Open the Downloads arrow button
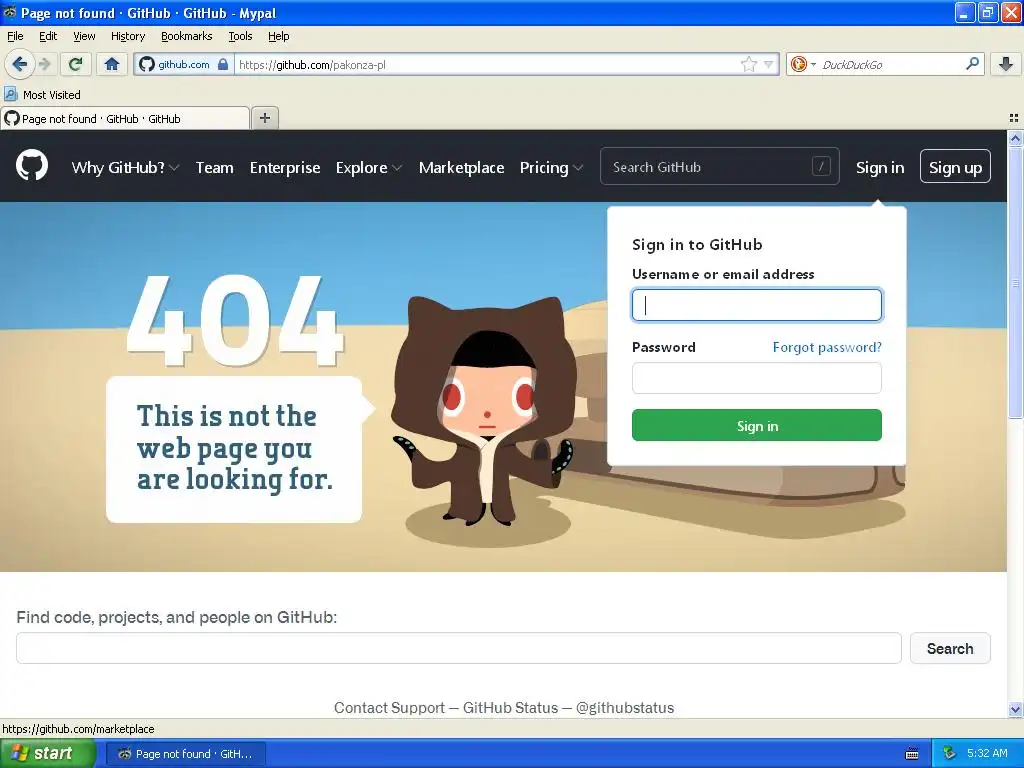Image resolution: width=1024 pixels, height=768 pixels. click(1006, 64)
